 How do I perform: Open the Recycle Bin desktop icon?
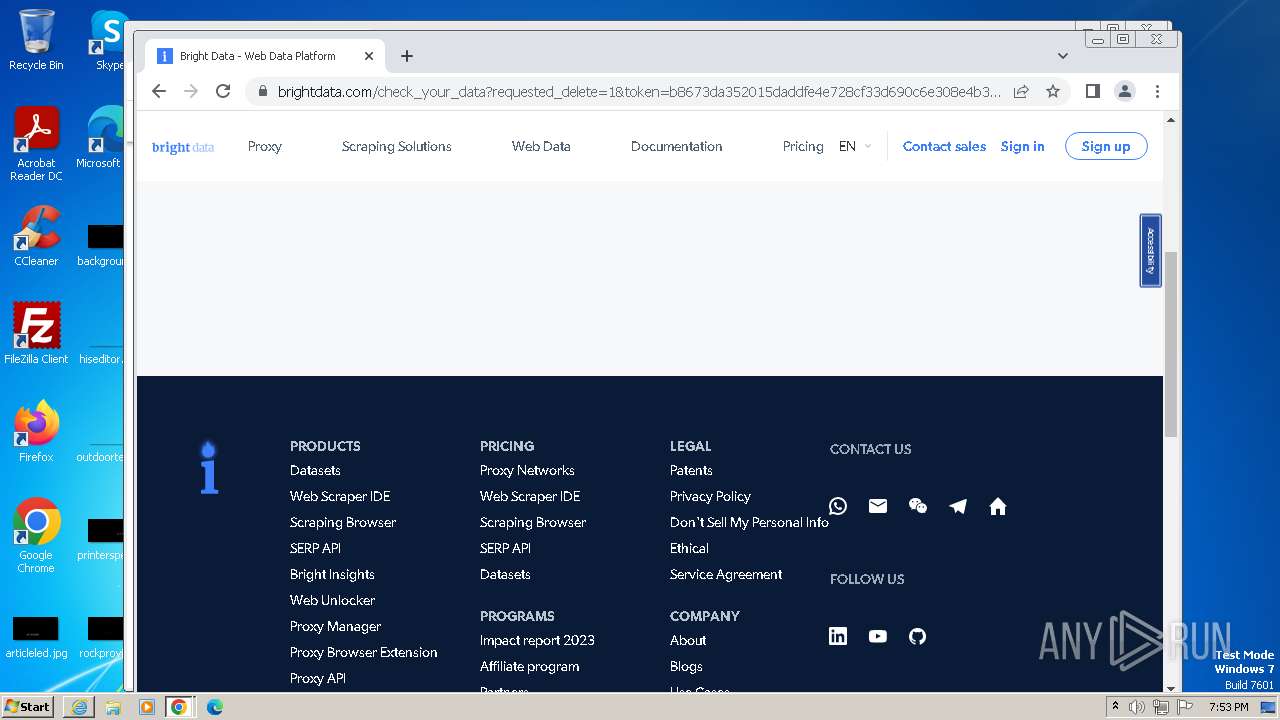click(x=36, y=40)
